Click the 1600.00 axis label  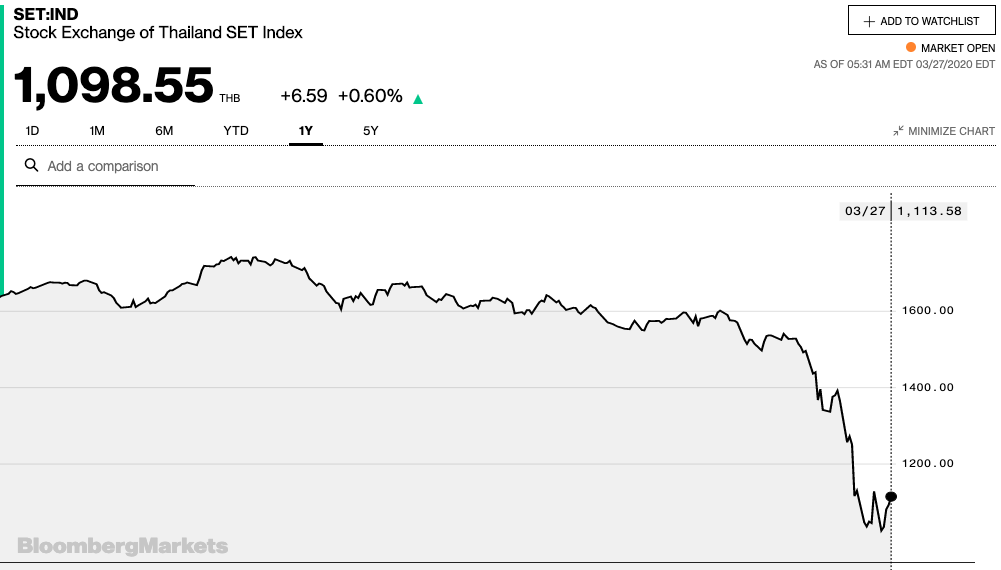928,310
